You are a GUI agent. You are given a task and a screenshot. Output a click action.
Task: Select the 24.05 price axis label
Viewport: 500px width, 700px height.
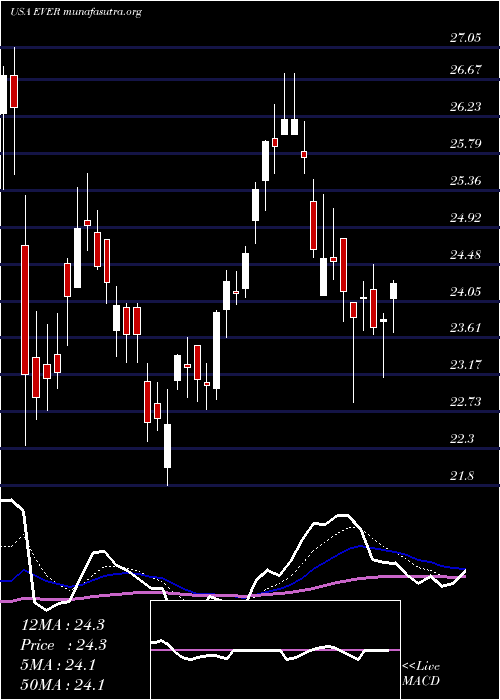[465, 292]
